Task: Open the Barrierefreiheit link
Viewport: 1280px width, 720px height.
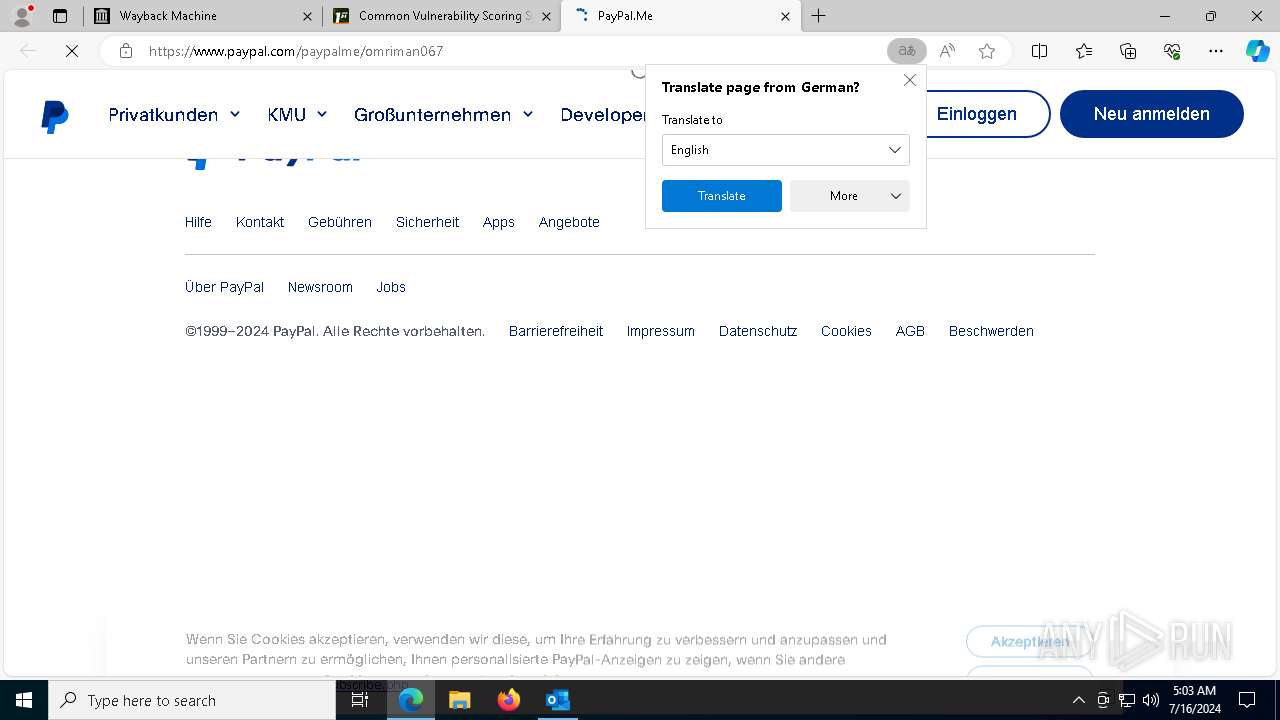Action: (x=556, y=331)
